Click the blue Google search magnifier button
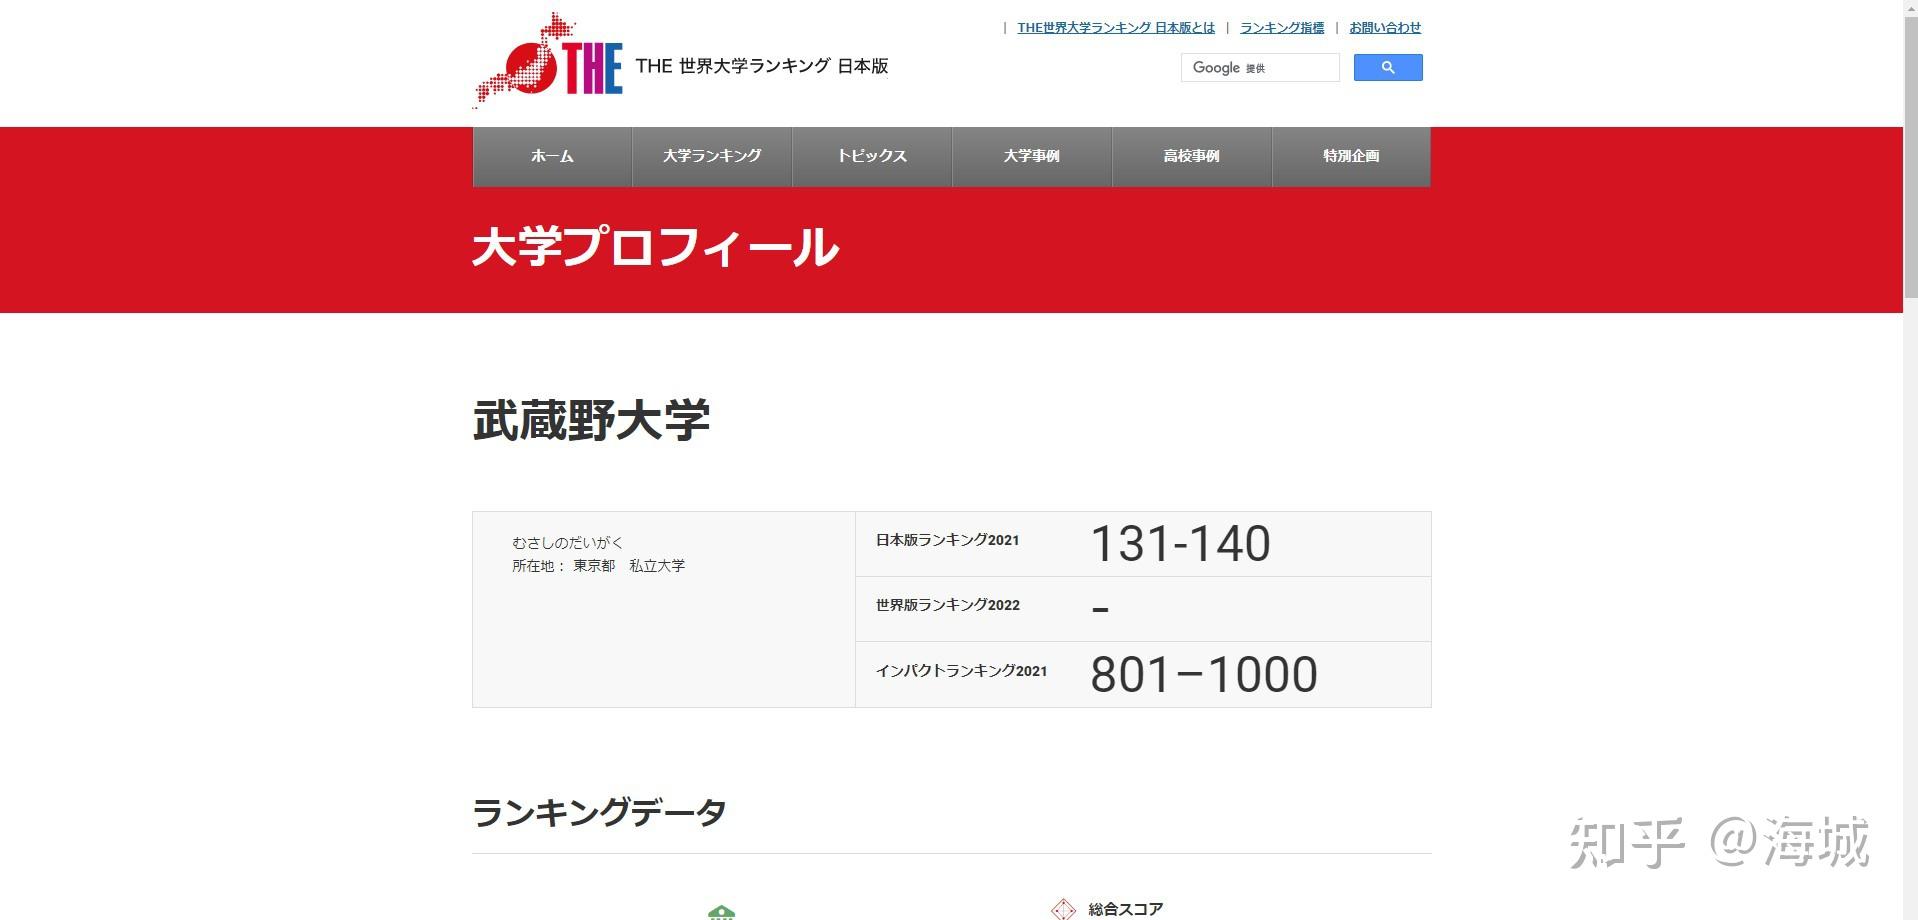The image size is (1918, 920). (1387, 67)
